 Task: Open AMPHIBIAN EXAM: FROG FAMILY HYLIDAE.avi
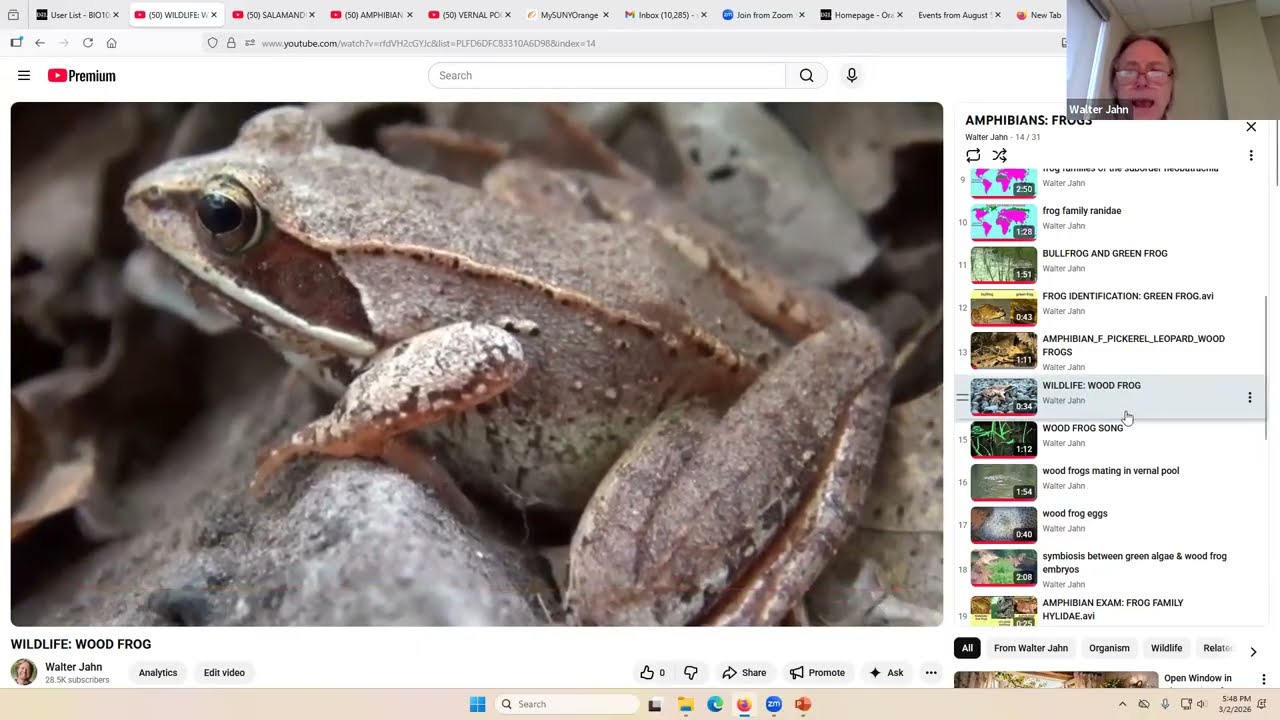point(1110,610)
